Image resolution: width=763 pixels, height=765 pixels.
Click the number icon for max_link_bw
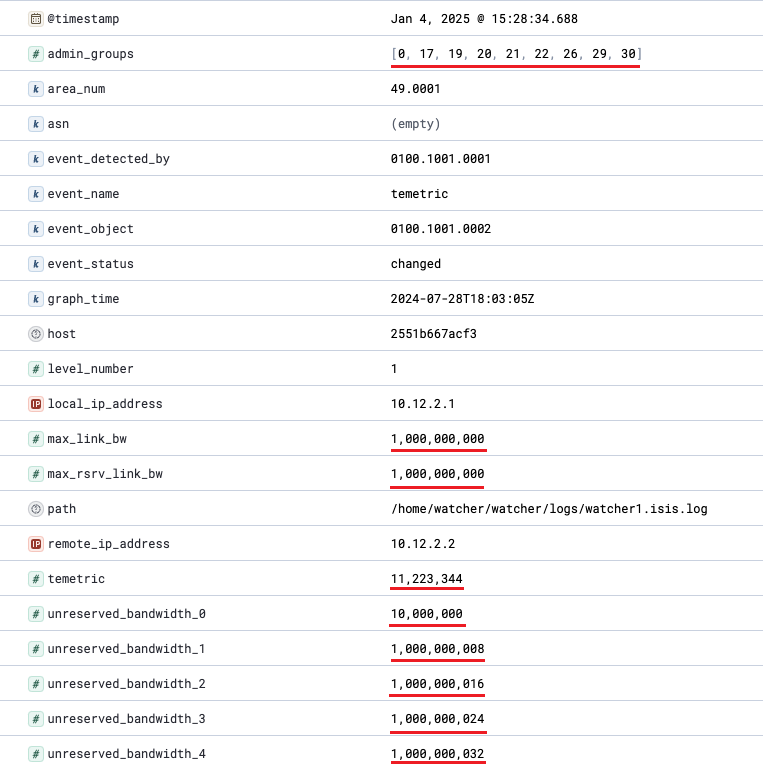tap(36, 439)
